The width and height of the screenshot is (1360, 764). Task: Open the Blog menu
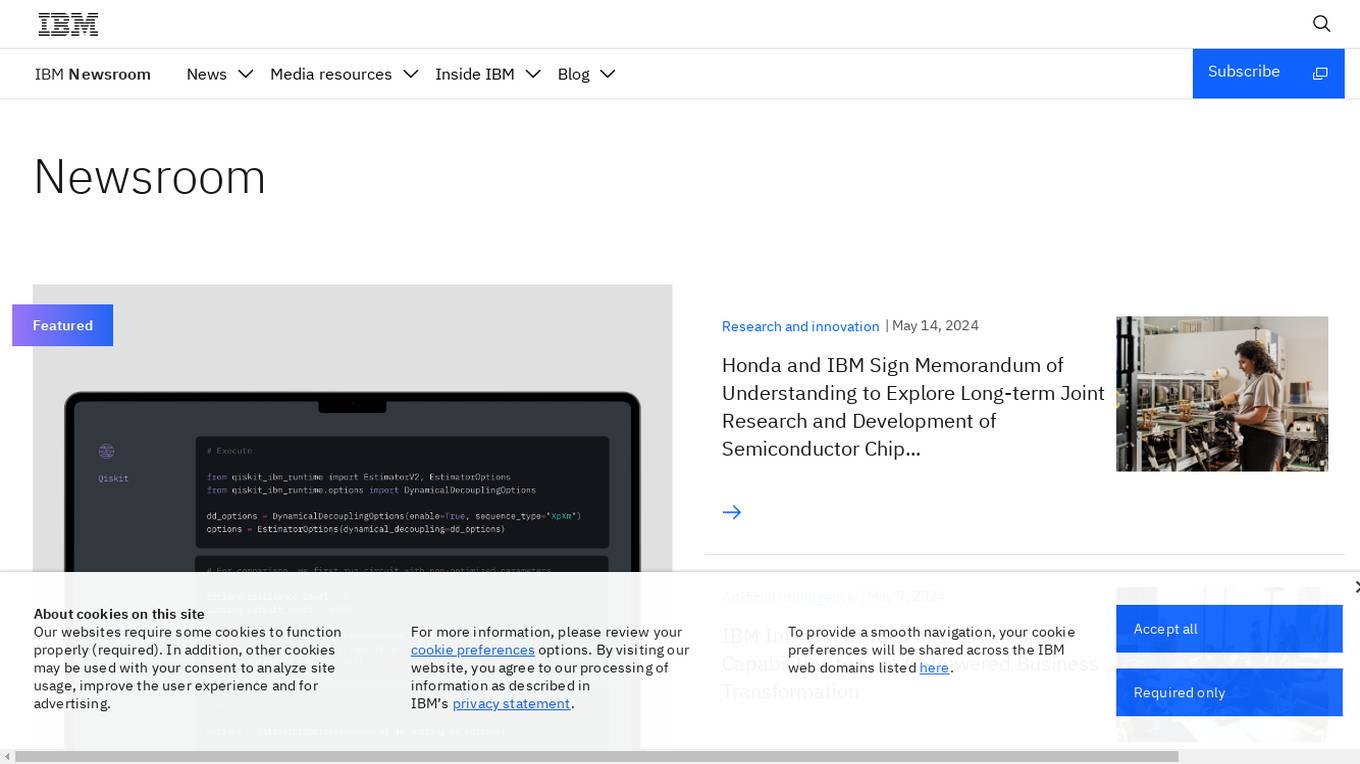(x=574, y=74)
